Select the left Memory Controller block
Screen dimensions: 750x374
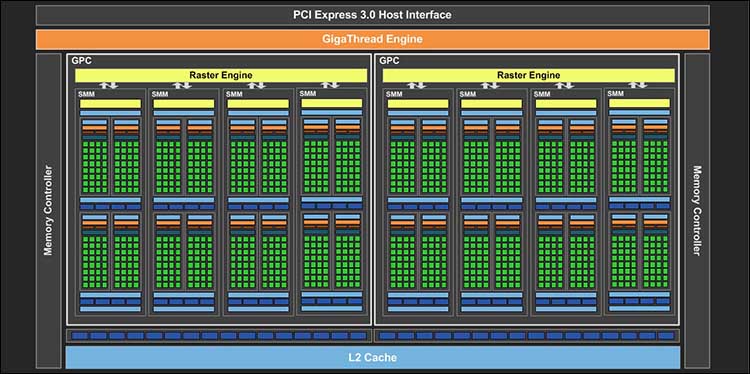pyautogui.click(x=48, y=210)
